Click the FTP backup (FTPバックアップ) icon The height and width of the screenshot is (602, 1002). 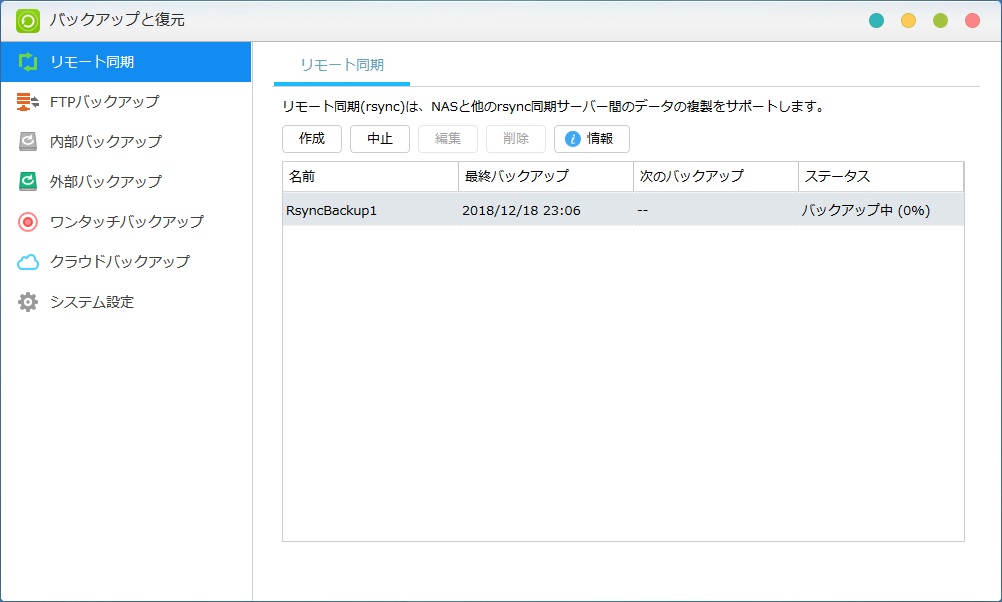(x=28, y=102)
